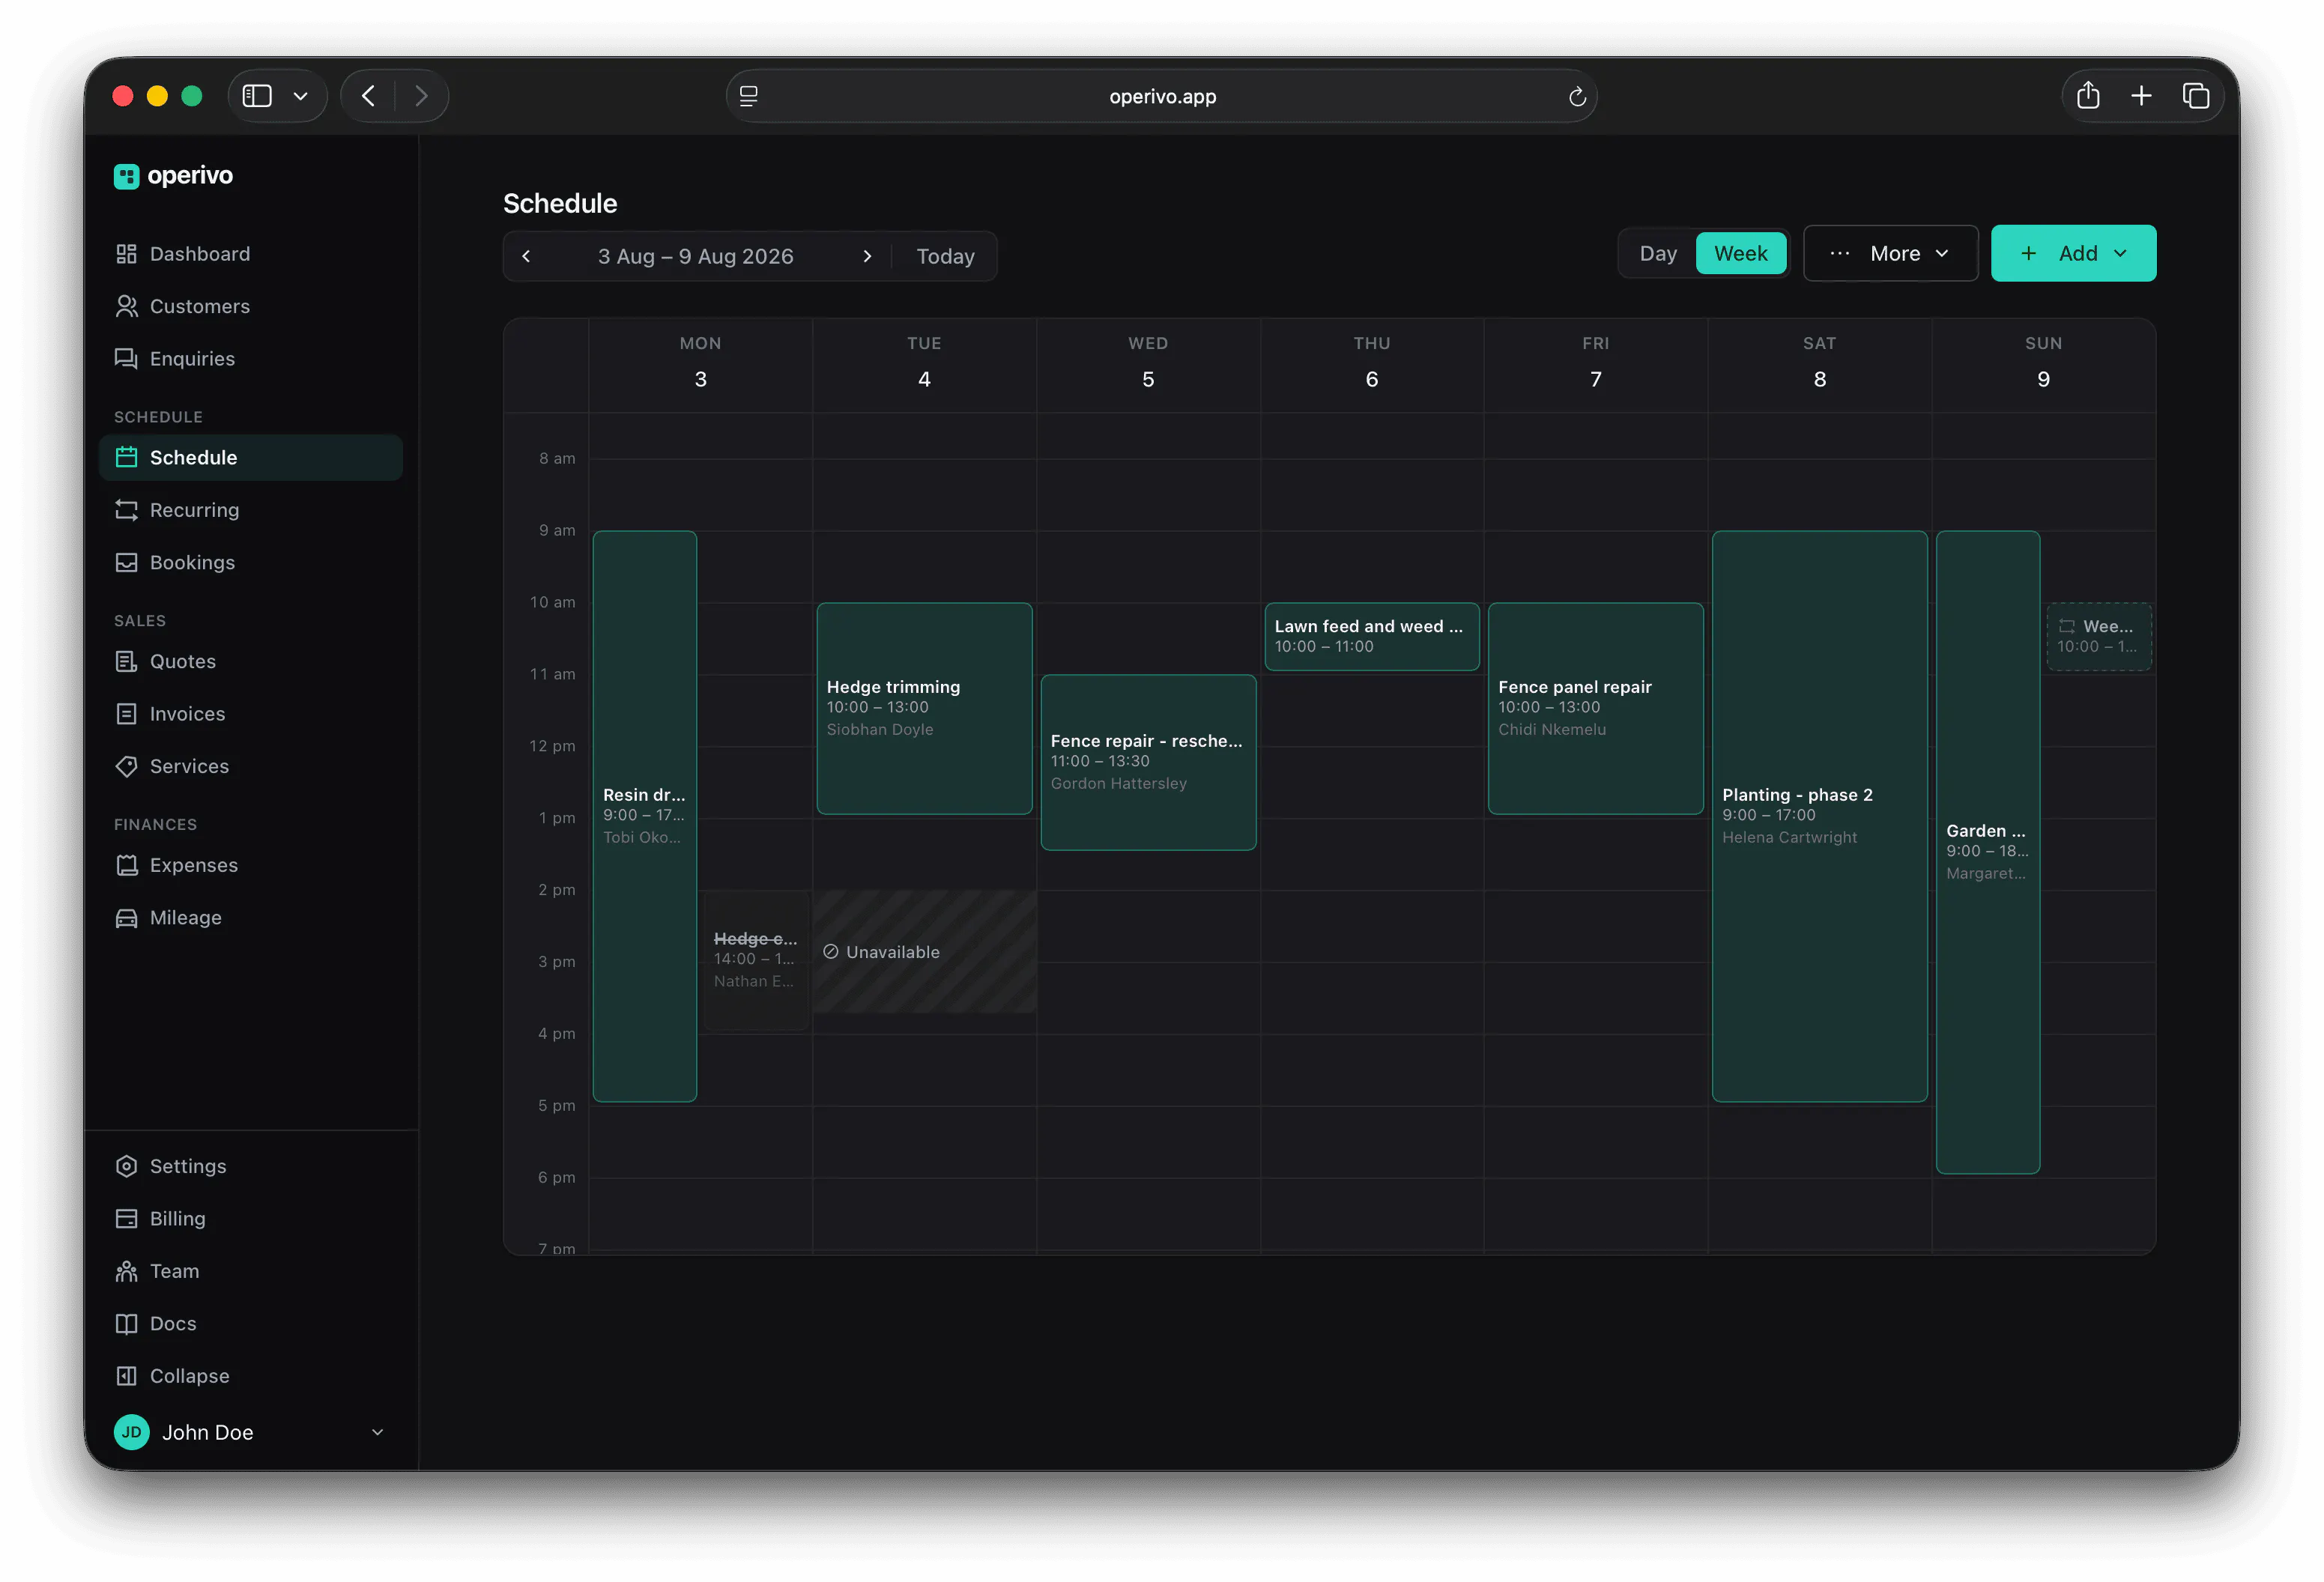2324x1582 pixels.
Task: Open the page settings icon in address bar
Action: 748,96
